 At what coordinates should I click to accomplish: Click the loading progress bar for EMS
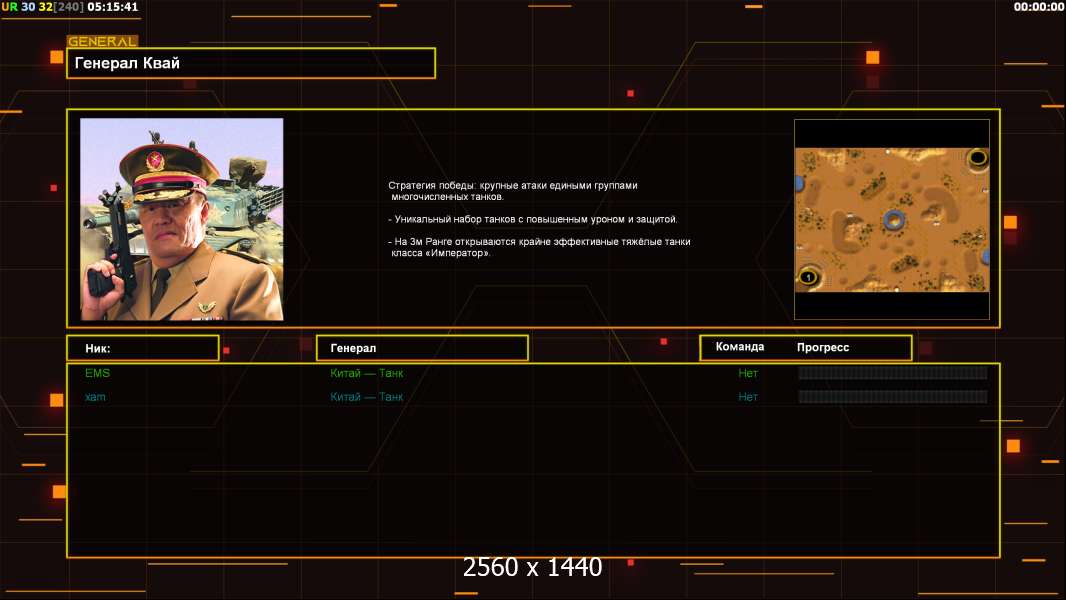click(892, 373)
